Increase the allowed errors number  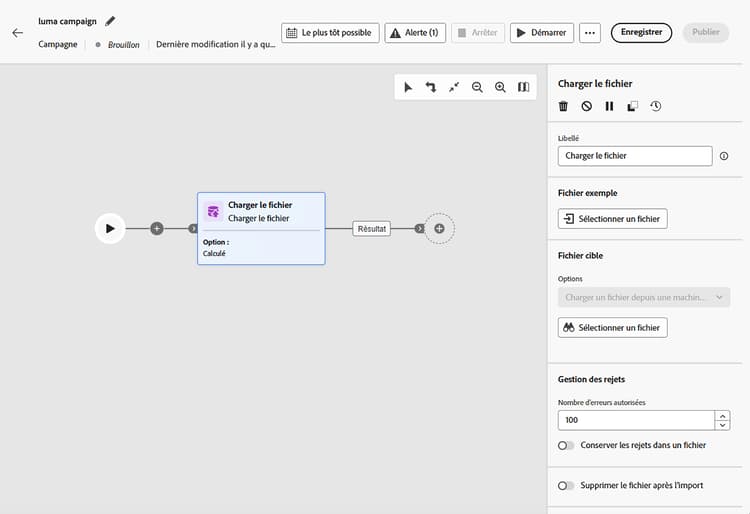(723, 416)
